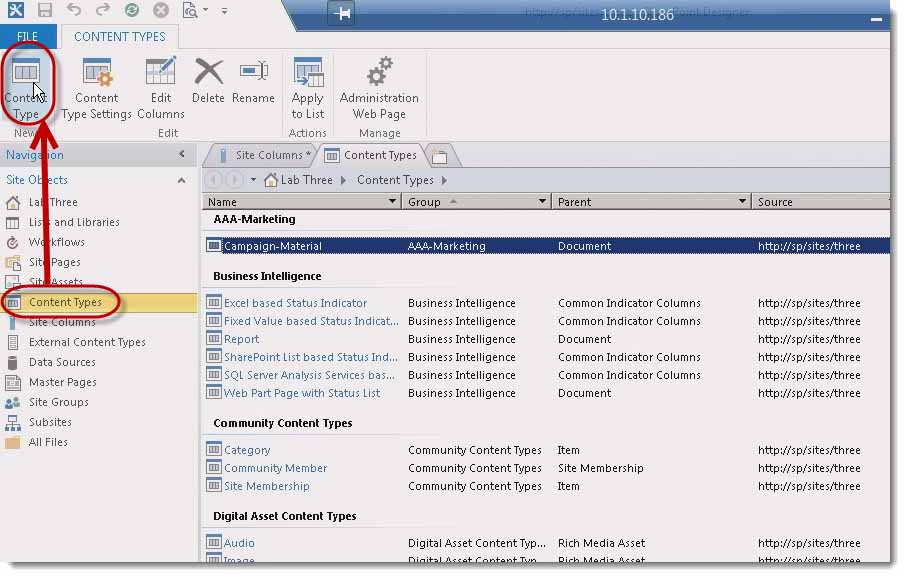The width and height of the screenshot is (905, 577).
Task: Open the Campaign-Material content type
Action: [x=268, y=245]
